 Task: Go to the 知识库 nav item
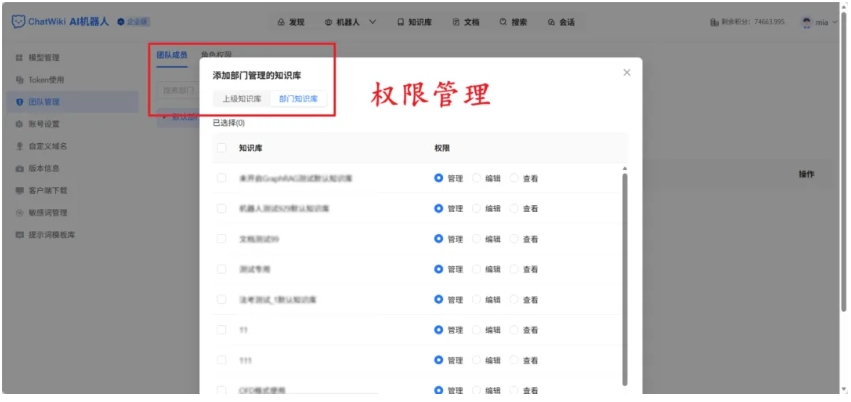click(415, 23)
